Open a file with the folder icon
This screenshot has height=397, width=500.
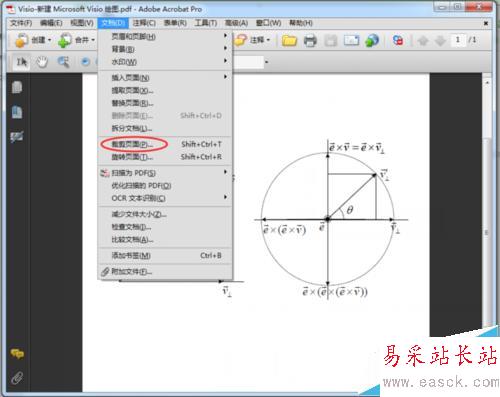(x=289, y=40)
